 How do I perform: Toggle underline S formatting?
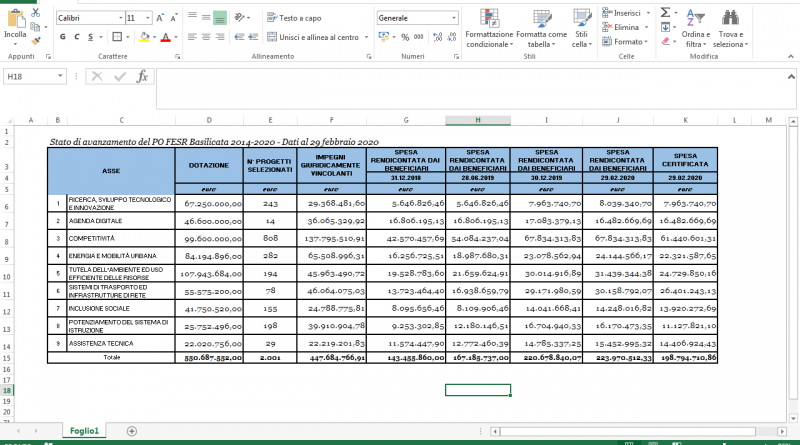(90, 37)
